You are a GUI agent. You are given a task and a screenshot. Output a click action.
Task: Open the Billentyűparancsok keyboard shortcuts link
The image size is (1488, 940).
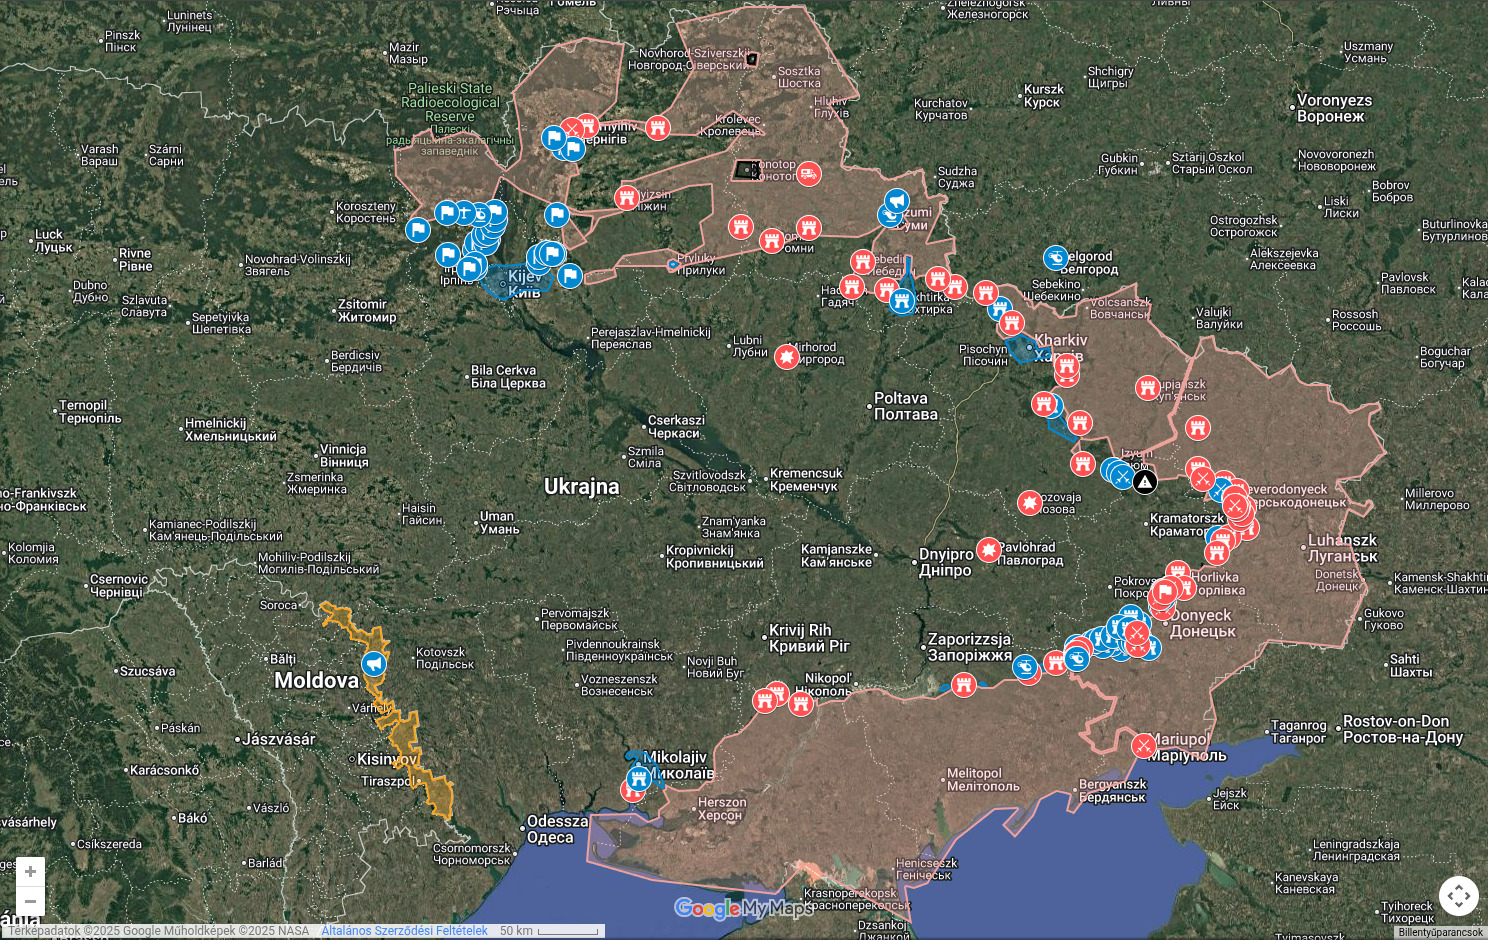1440,932
